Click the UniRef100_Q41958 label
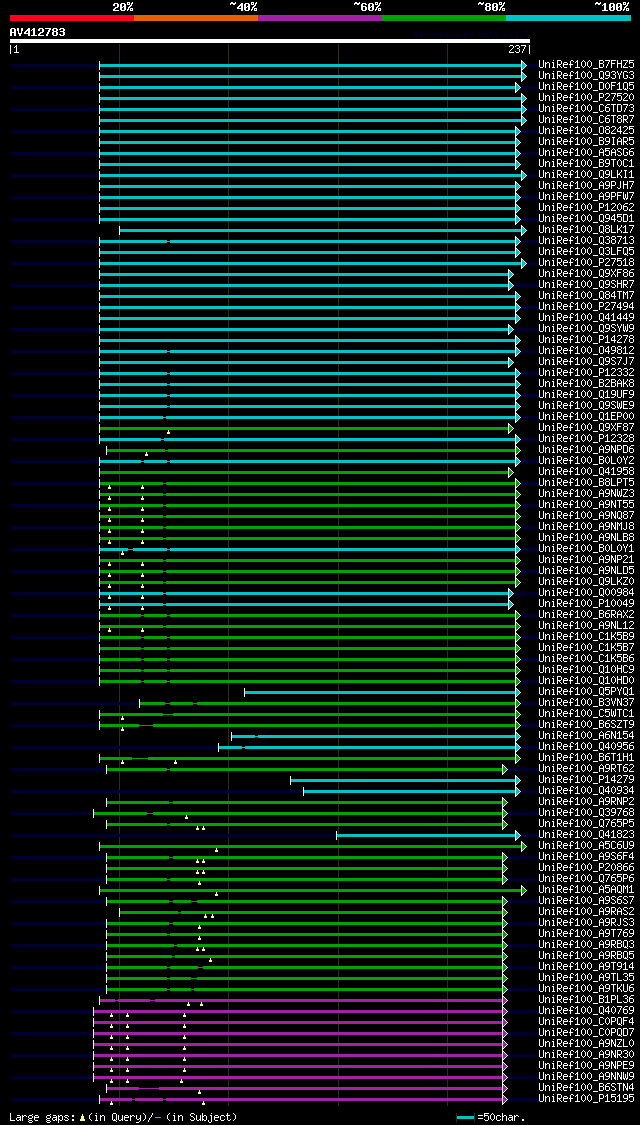 [x=586, y=472]
